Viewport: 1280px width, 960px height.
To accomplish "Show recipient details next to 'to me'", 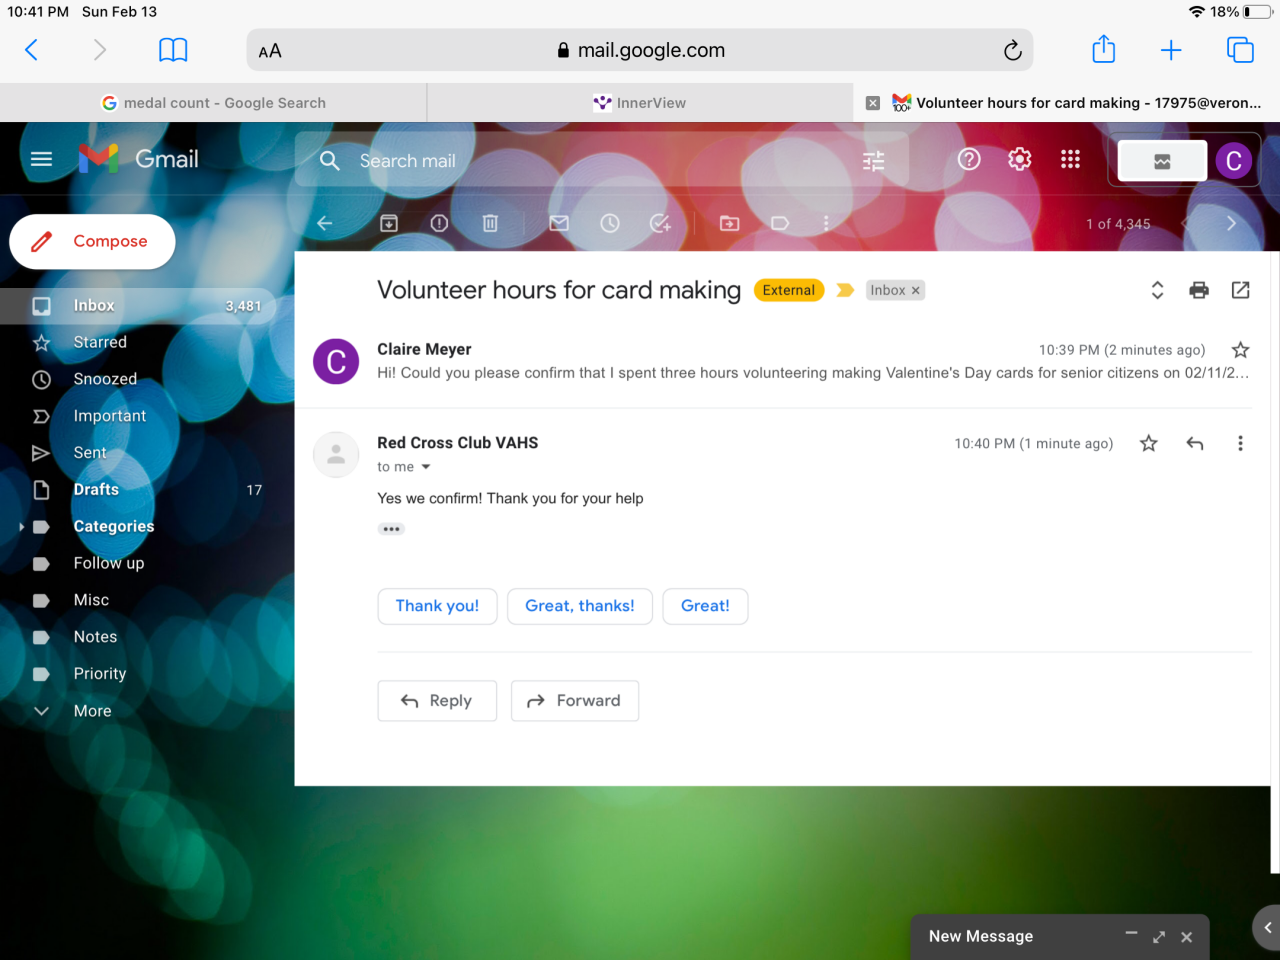I will [x=426, y=467].
